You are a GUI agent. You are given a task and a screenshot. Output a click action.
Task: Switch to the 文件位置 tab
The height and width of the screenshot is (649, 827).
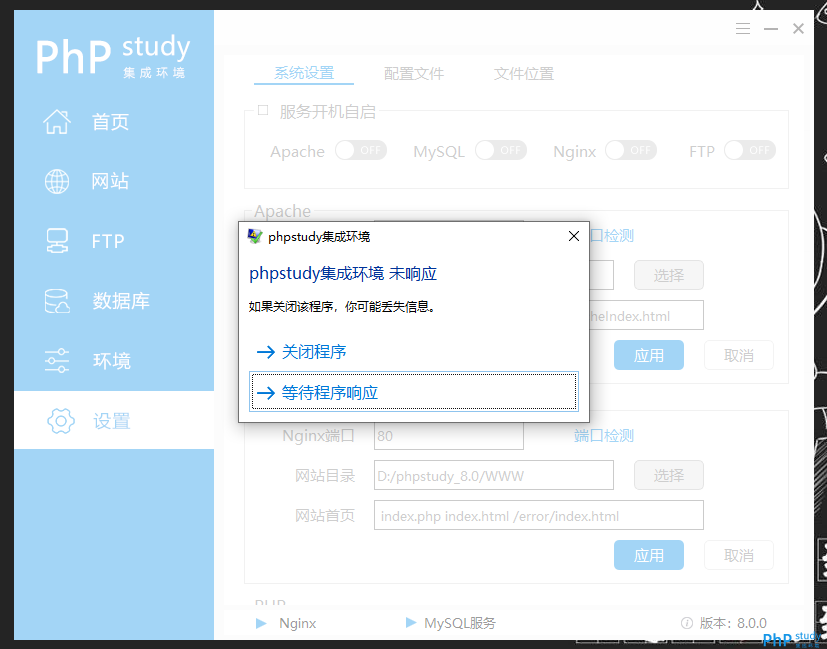pyautogui.click(x=524, y=73)
